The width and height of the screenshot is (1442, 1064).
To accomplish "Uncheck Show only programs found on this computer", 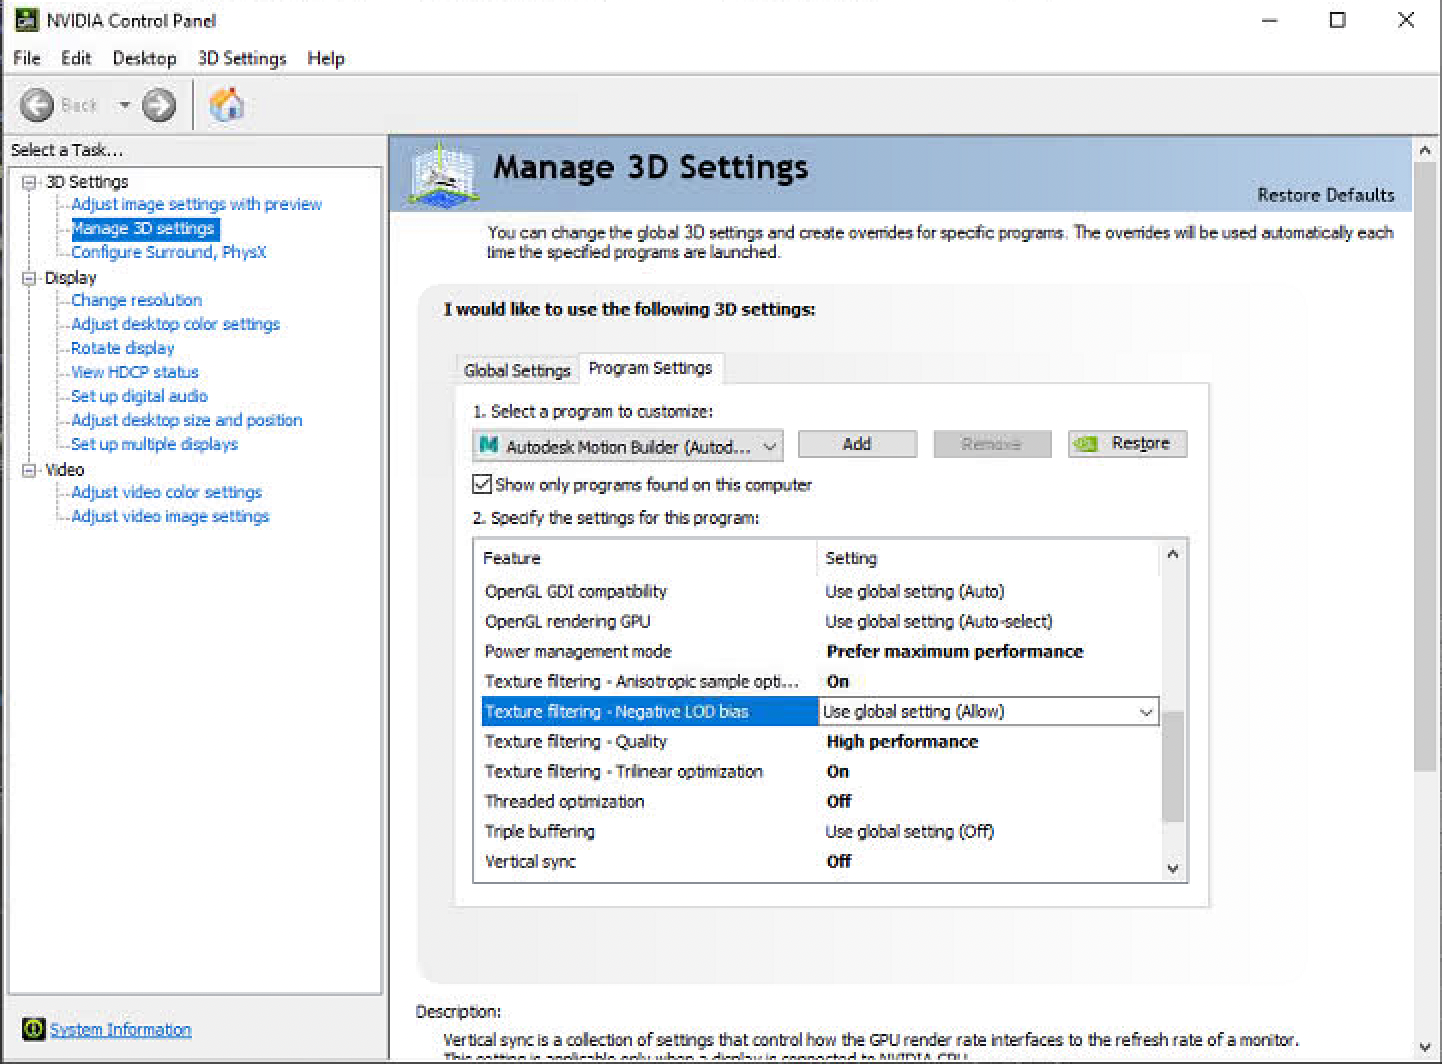I will [x=483, y=484].
